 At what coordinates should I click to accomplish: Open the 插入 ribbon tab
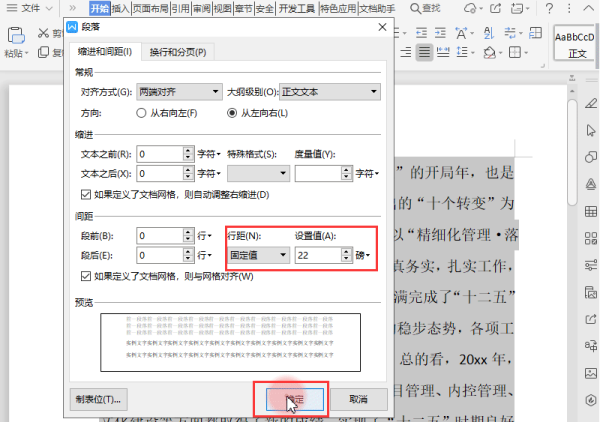pyautogui.click(x=121, y=8)
